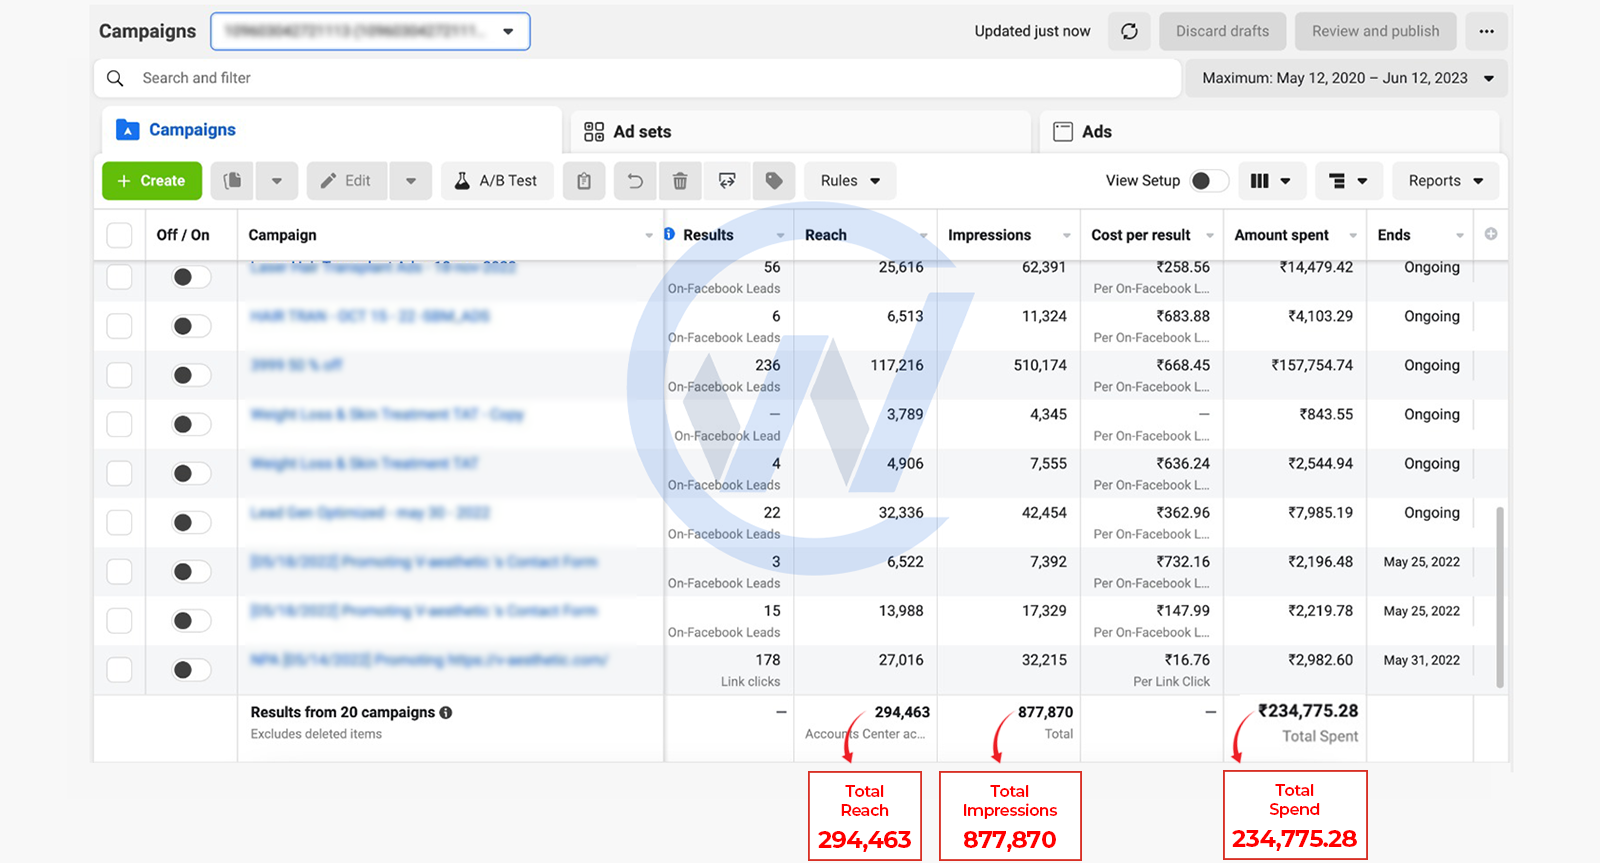Refresh the campaign data

tap(1129, 31)
